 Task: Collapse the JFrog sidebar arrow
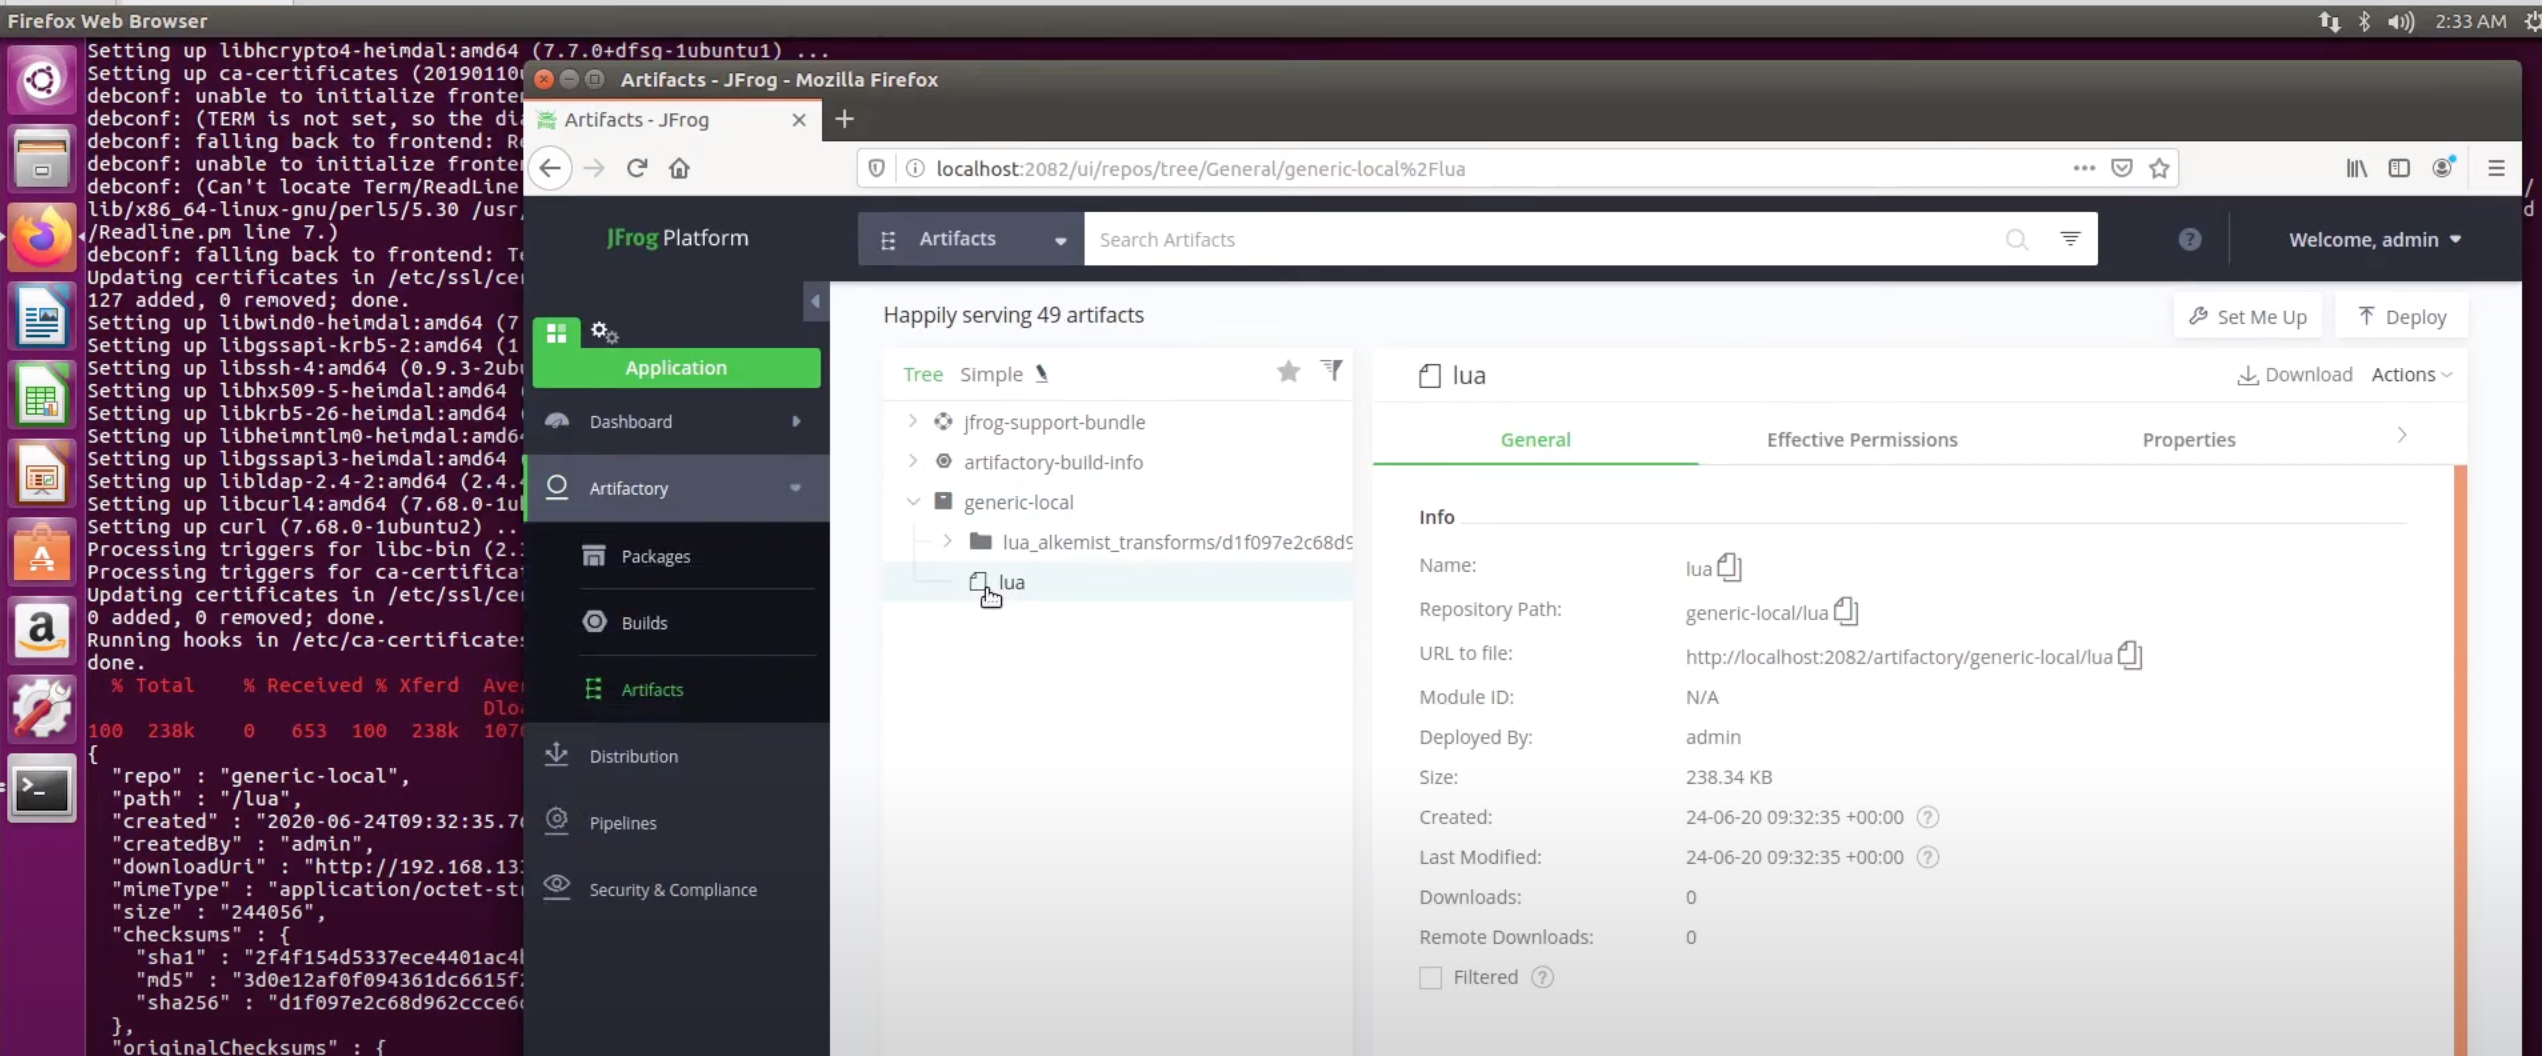click(815, 301)
